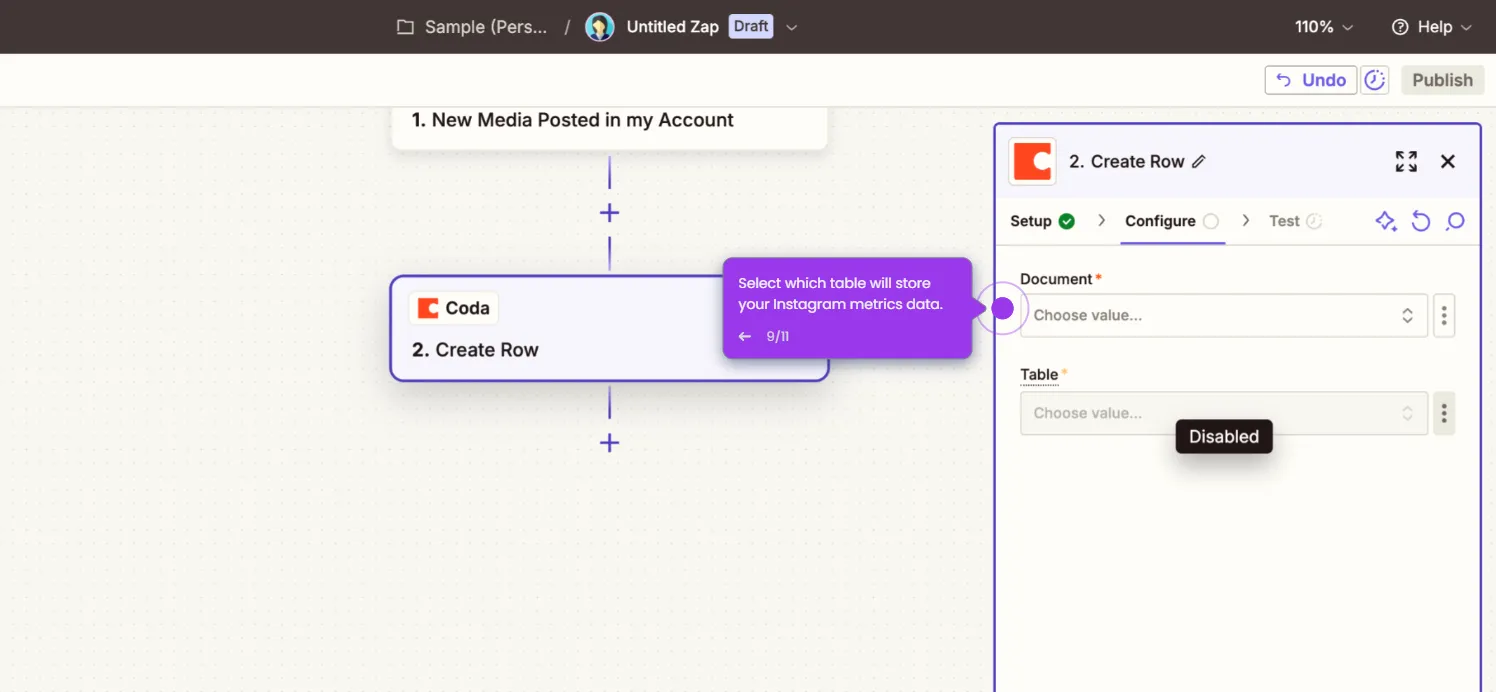This screenshot has height=692, width=1496.
Task: Open the Table Choose value dropdown
Action: [x=1224, y=413]
